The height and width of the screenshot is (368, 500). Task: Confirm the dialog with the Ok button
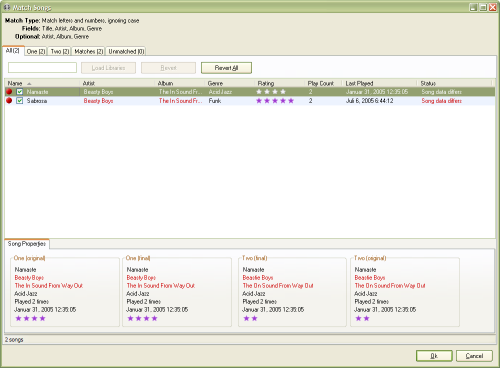434,356
